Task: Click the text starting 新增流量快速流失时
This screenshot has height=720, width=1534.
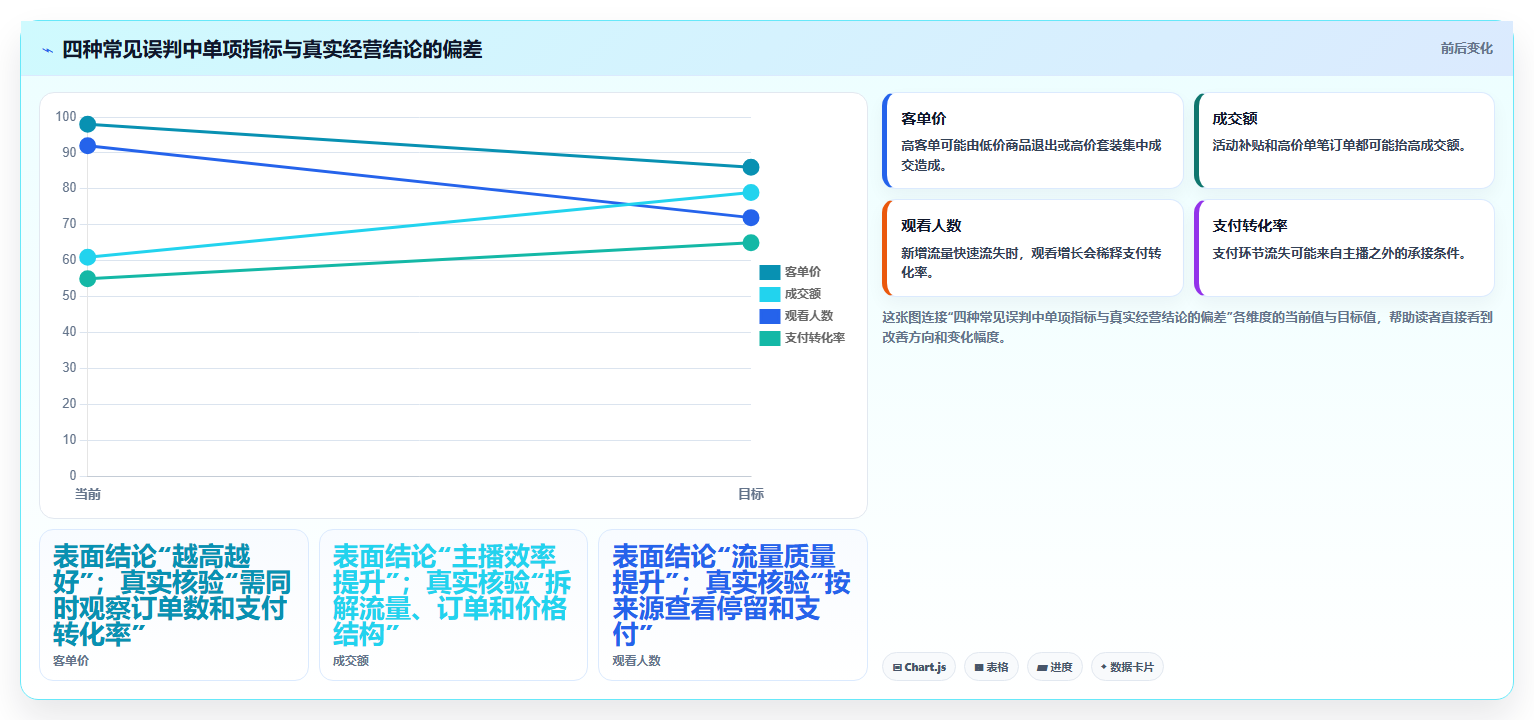Action: (1031, 263)
